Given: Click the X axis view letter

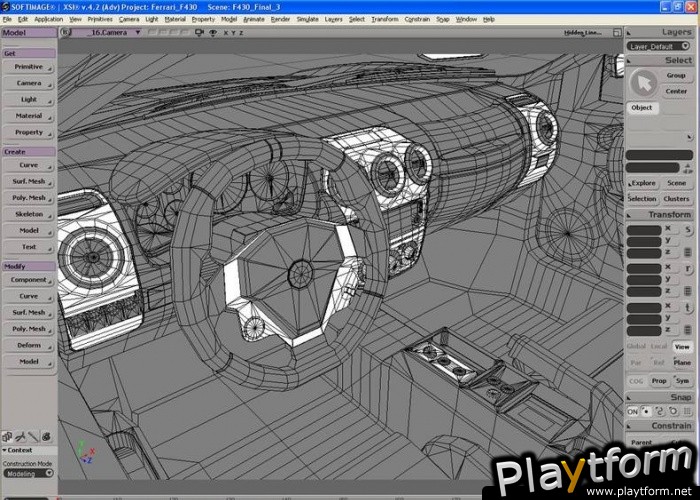Looking at the screenshot, I should (225, 33).
